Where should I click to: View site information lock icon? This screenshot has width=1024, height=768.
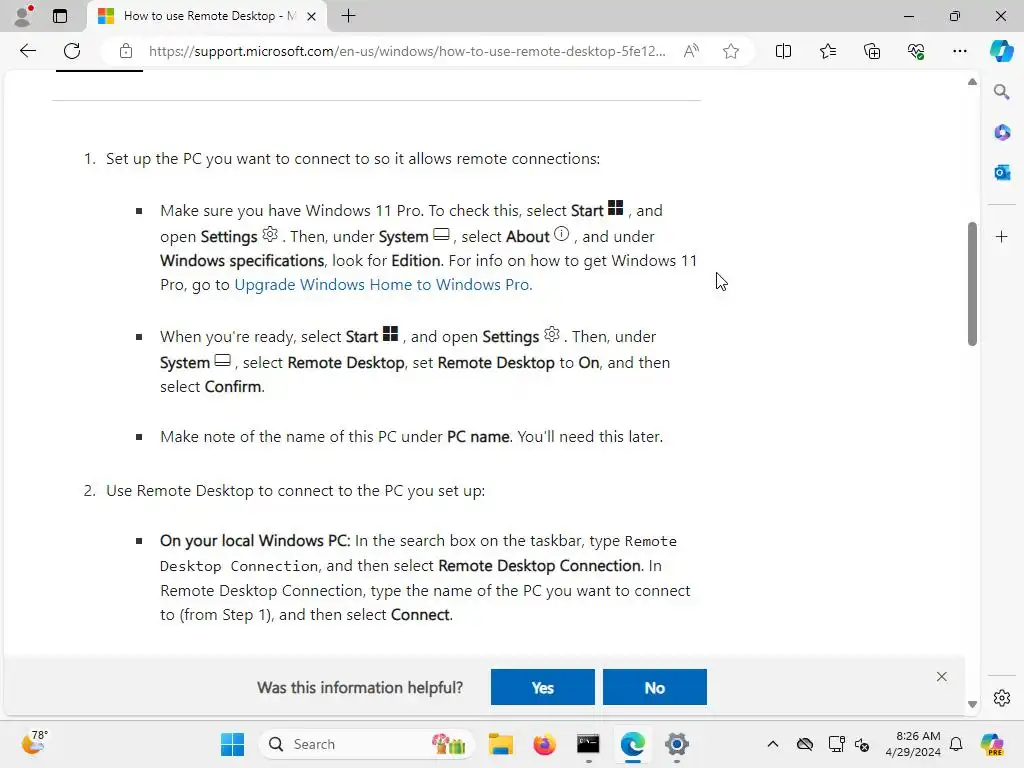(126, 51)
